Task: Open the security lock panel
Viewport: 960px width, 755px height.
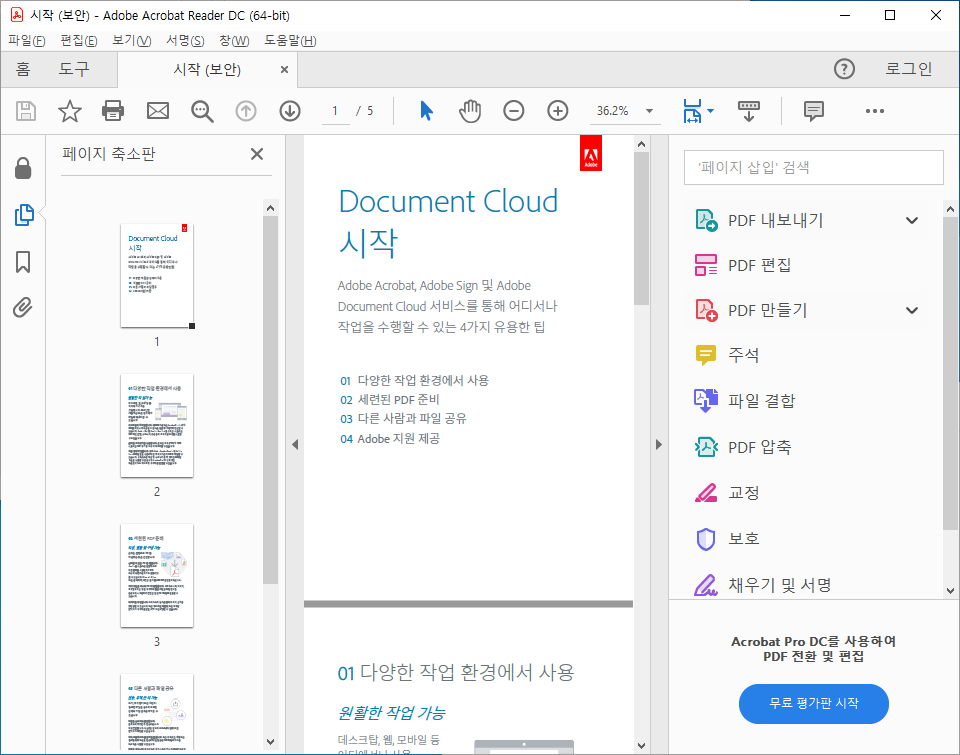Action: coord(23,168)
